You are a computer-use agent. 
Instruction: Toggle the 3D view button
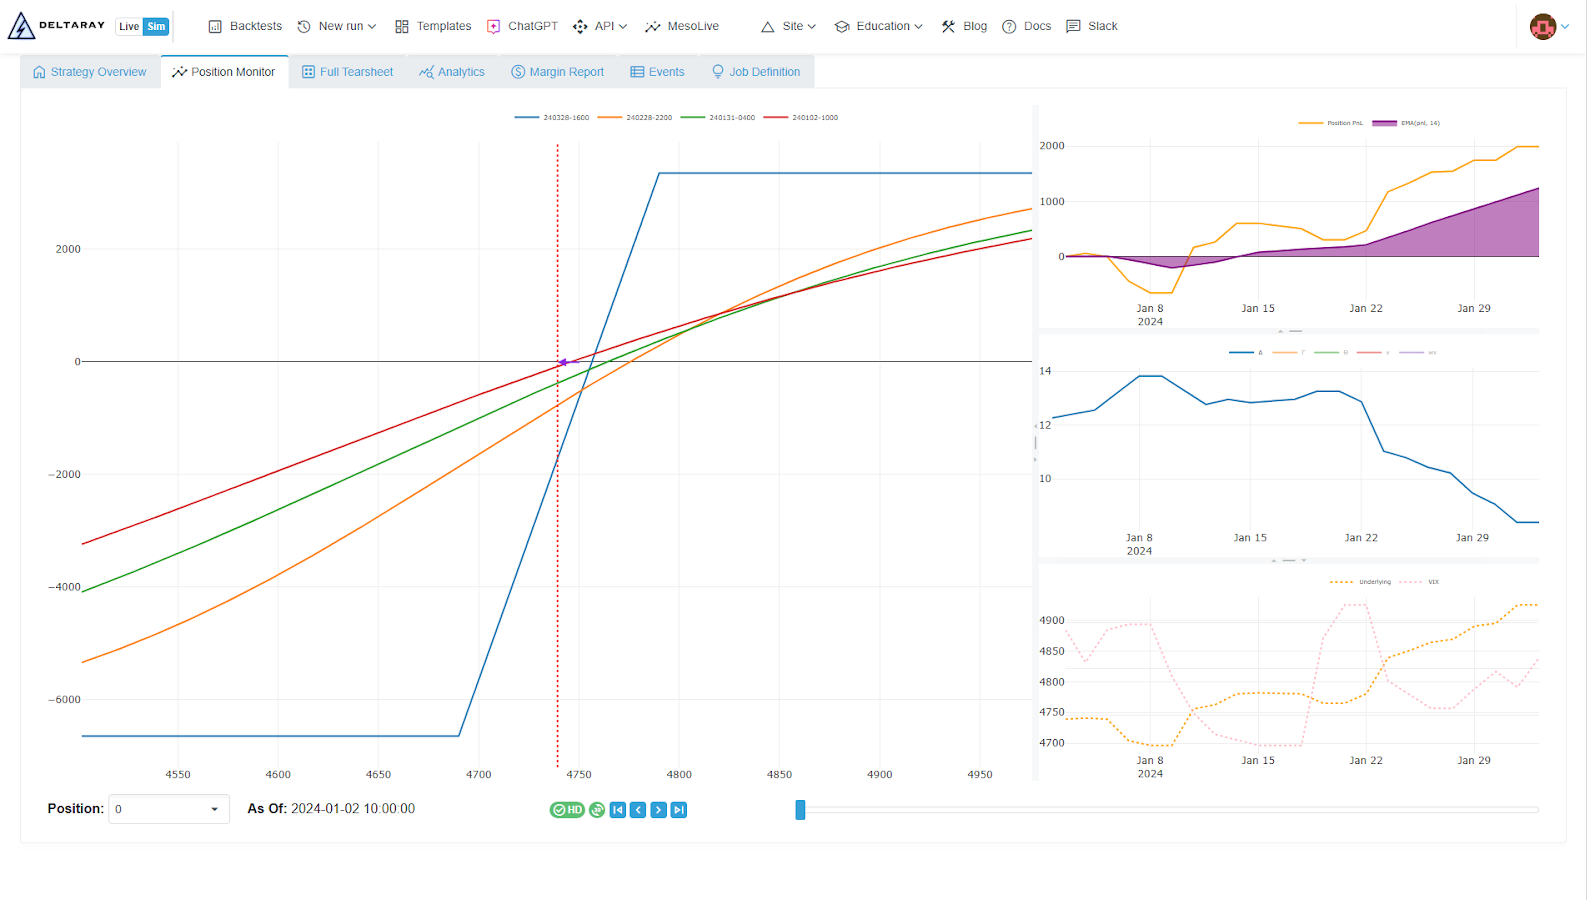tap(597, 810)
